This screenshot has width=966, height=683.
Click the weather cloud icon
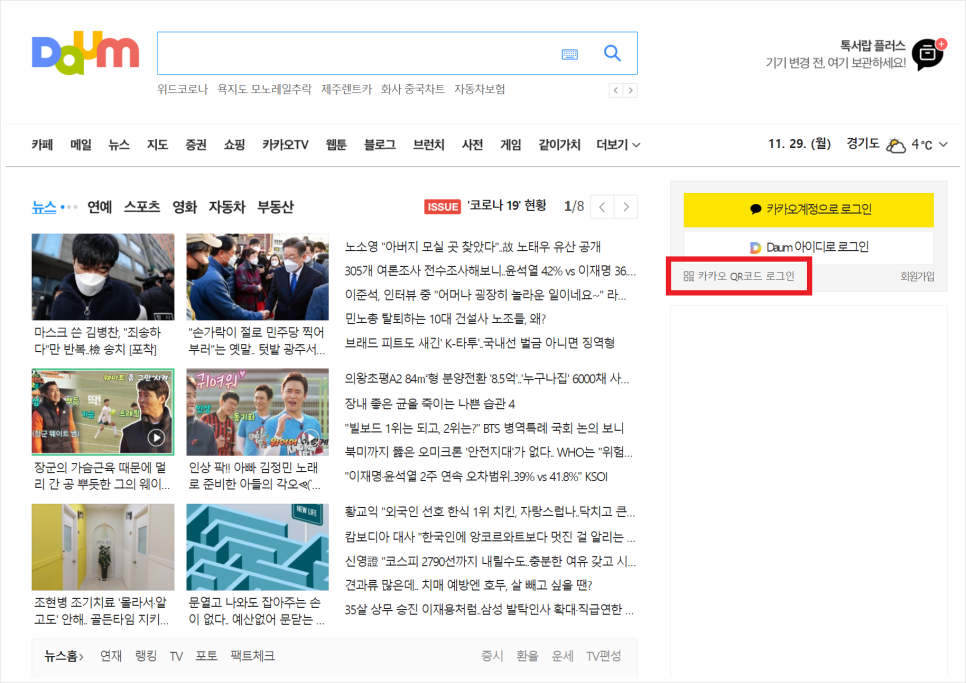tap(895, 145)
